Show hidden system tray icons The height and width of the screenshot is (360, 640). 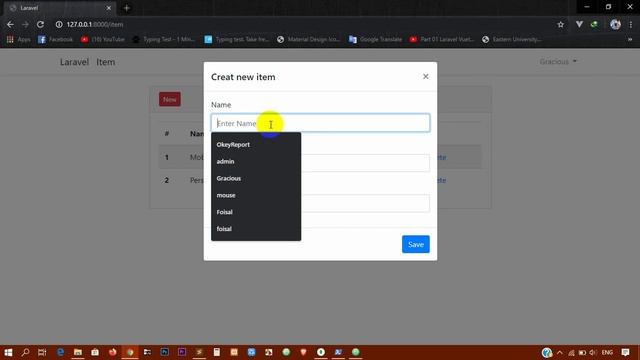(x=560, y=352)
